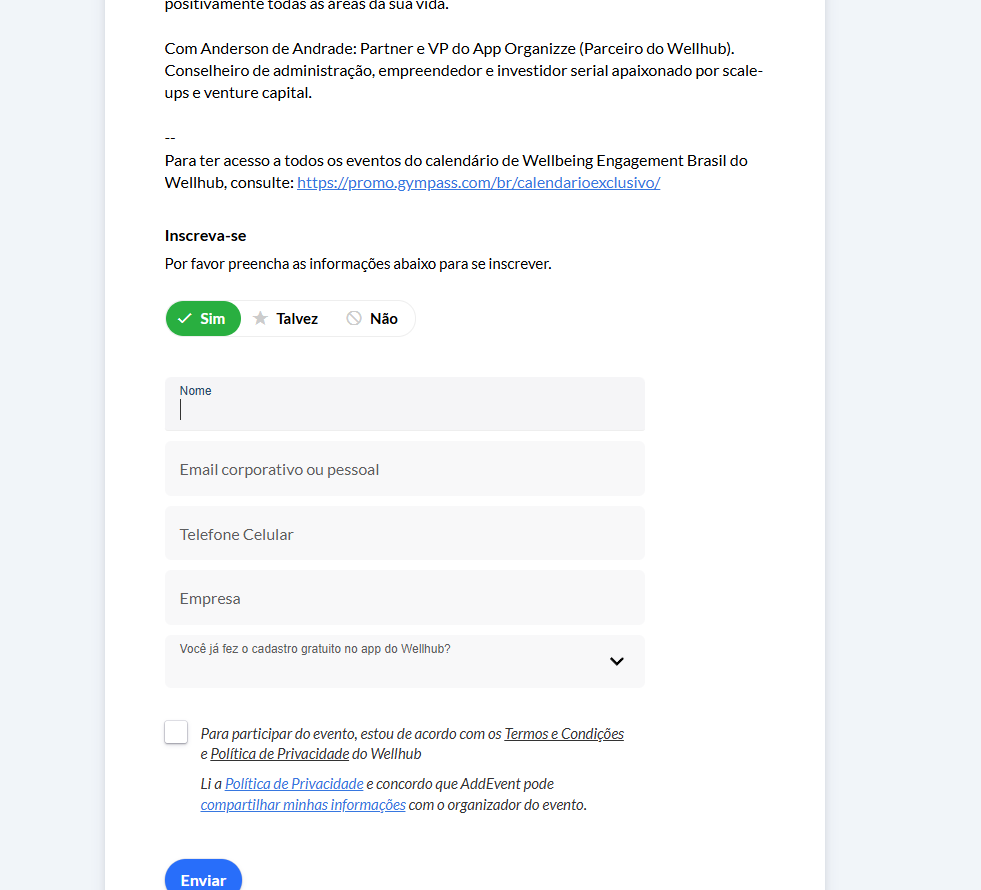Click the Email corporativo ou pessoal field
The image size is (981, 890).
click(404, 469)
